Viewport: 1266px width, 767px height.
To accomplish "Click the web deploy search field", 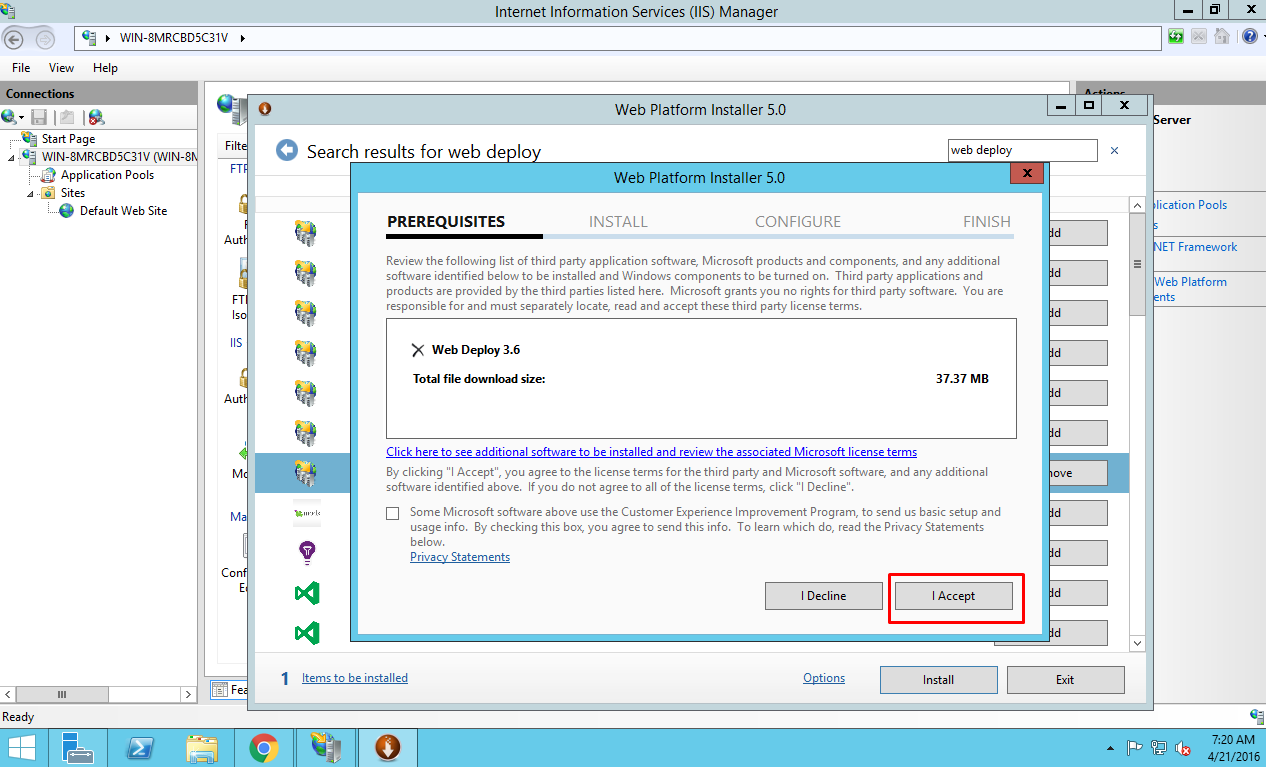I will (x=1022, y=150).
